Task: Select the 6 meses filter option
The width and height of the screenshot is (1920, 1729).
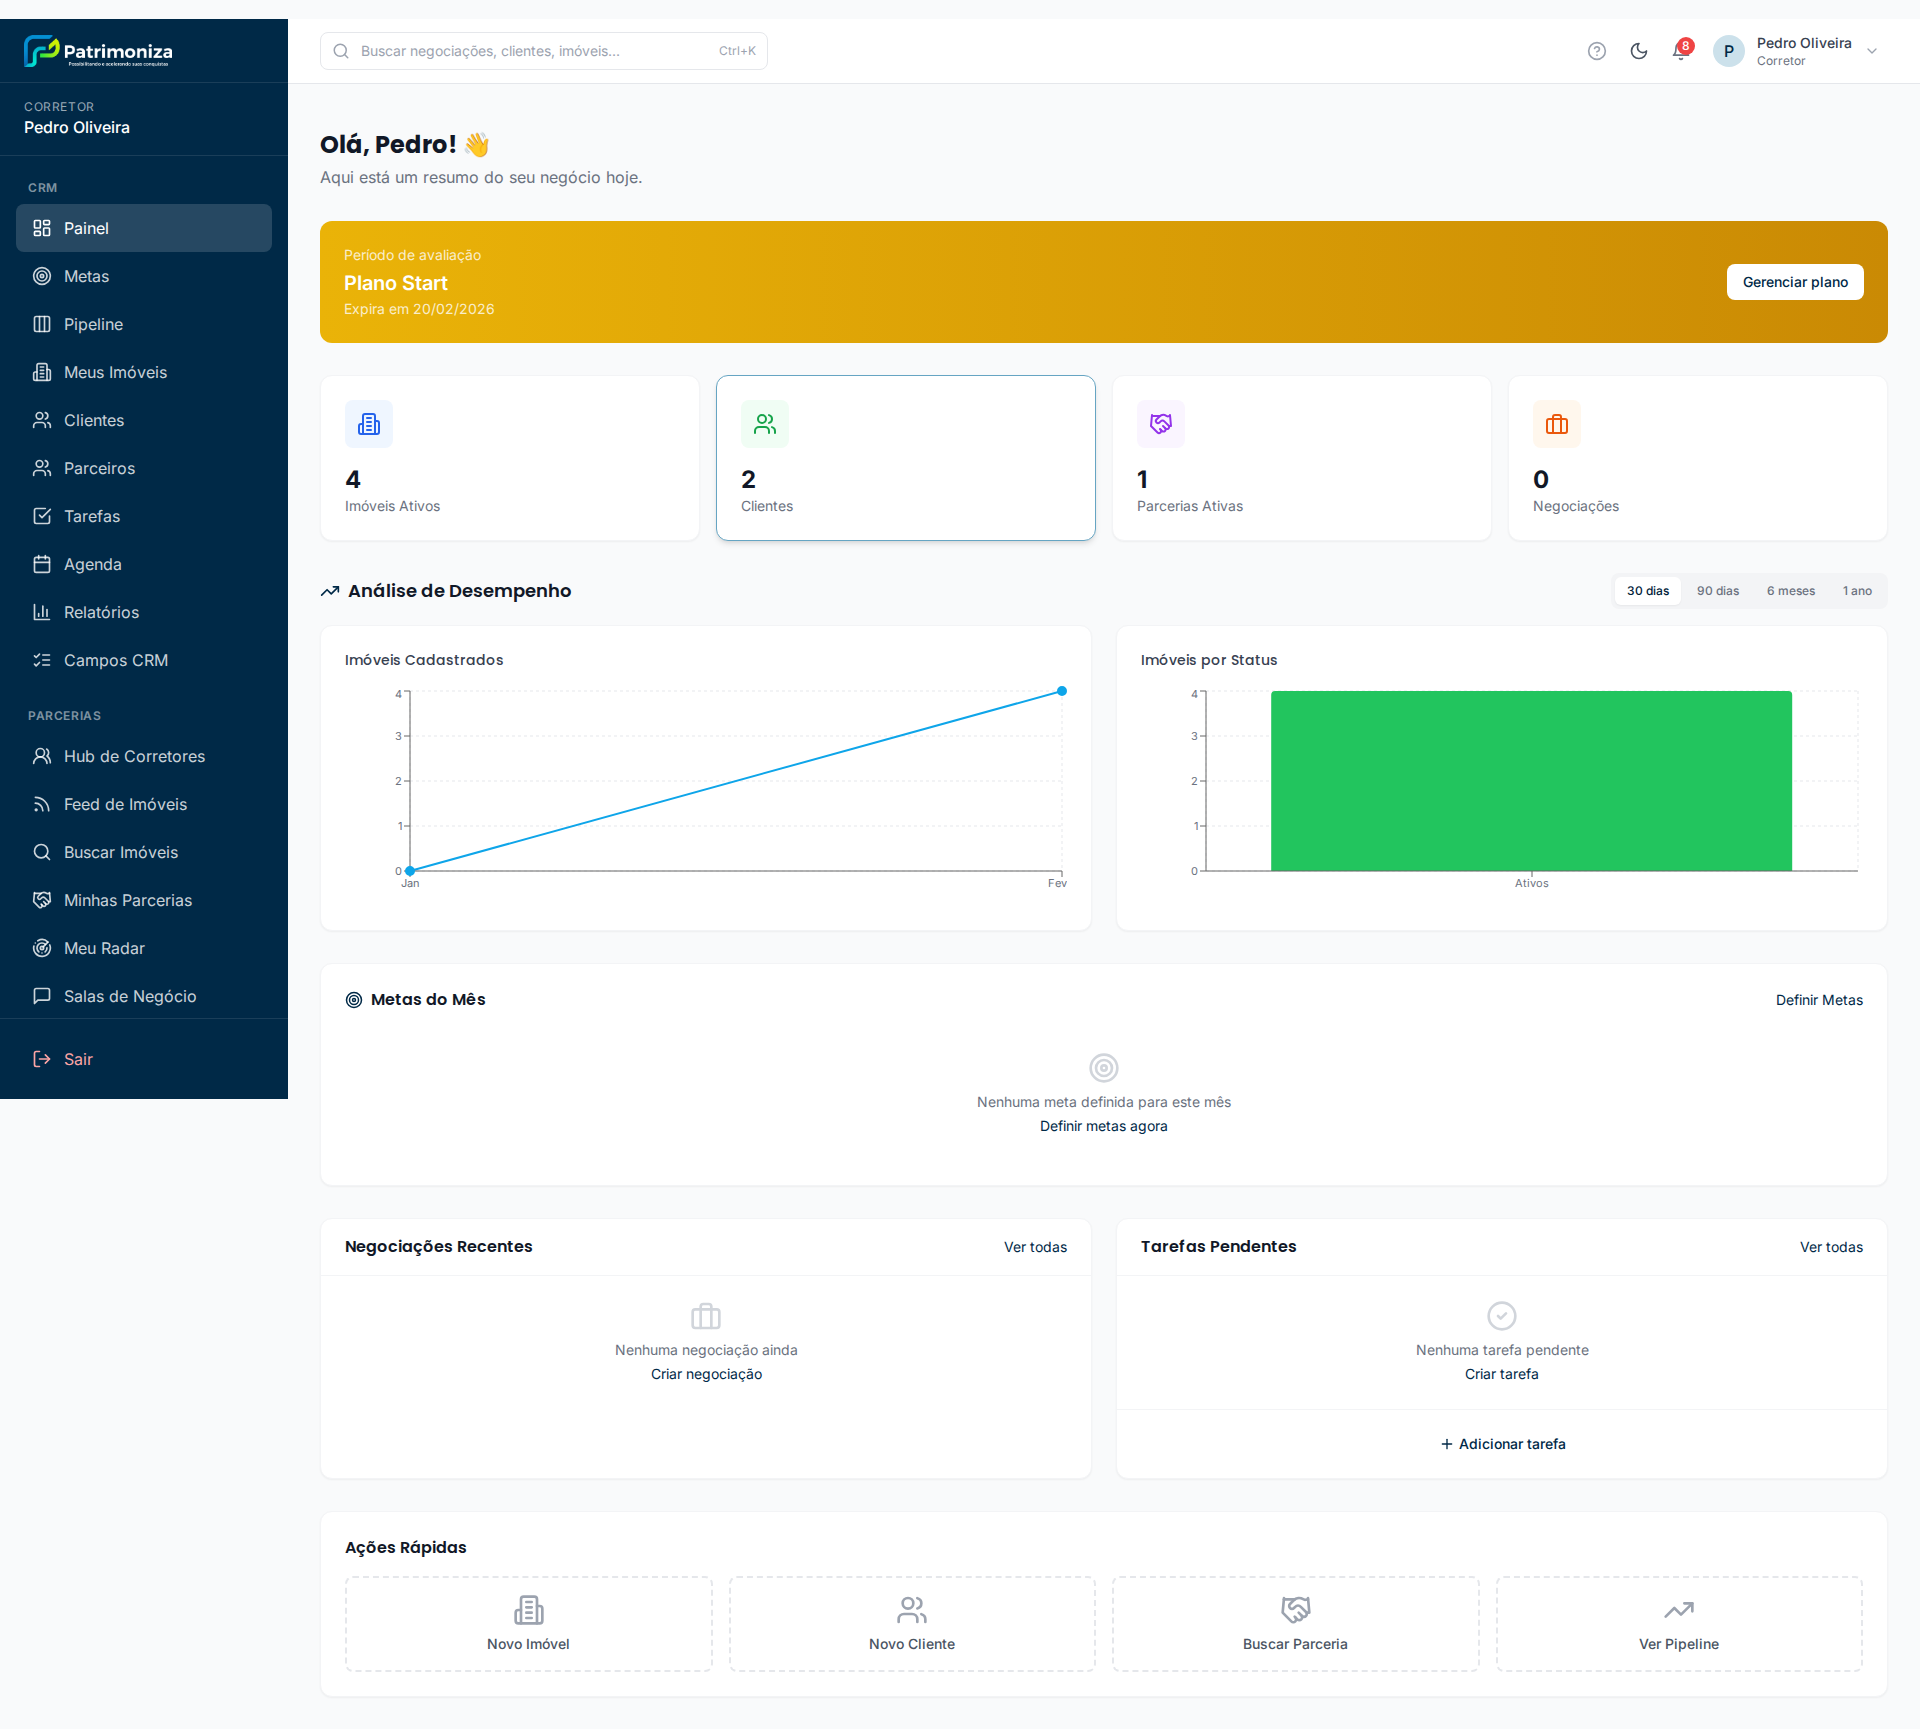Action: pyautogui.click(x=1790, y=591)
